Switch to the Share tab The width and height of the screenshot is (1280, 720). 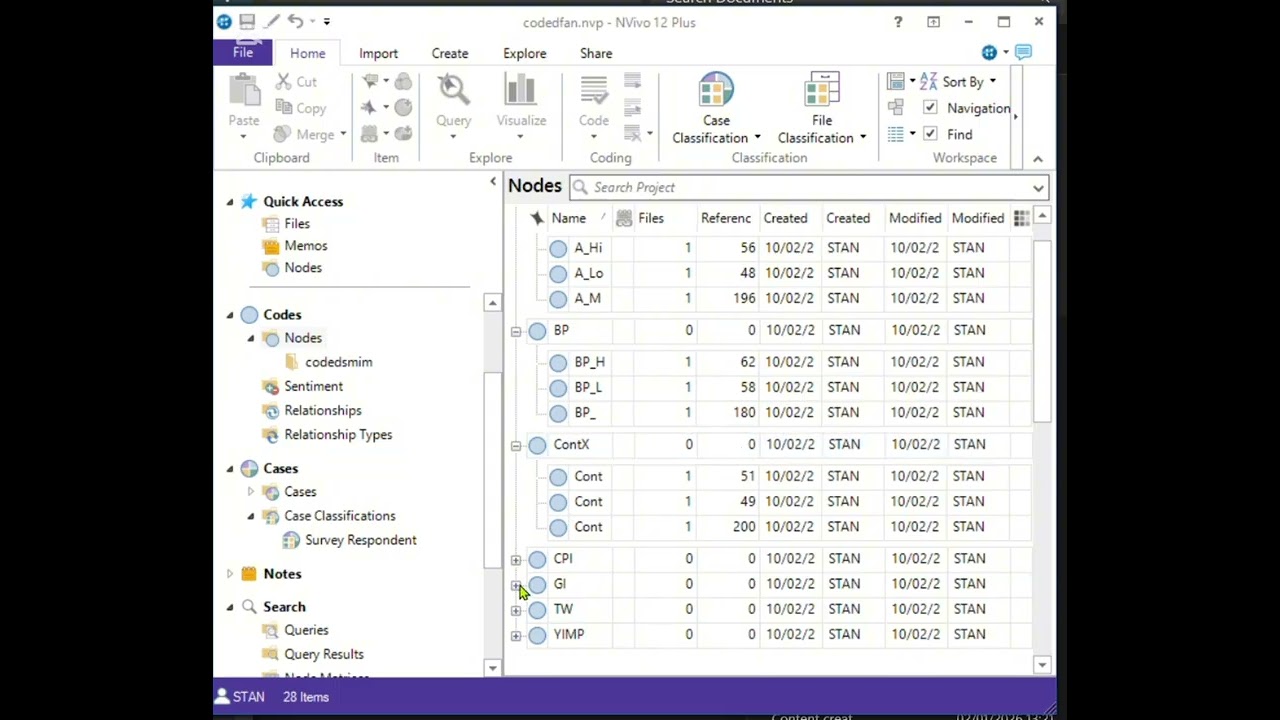[x=596, y=54]
